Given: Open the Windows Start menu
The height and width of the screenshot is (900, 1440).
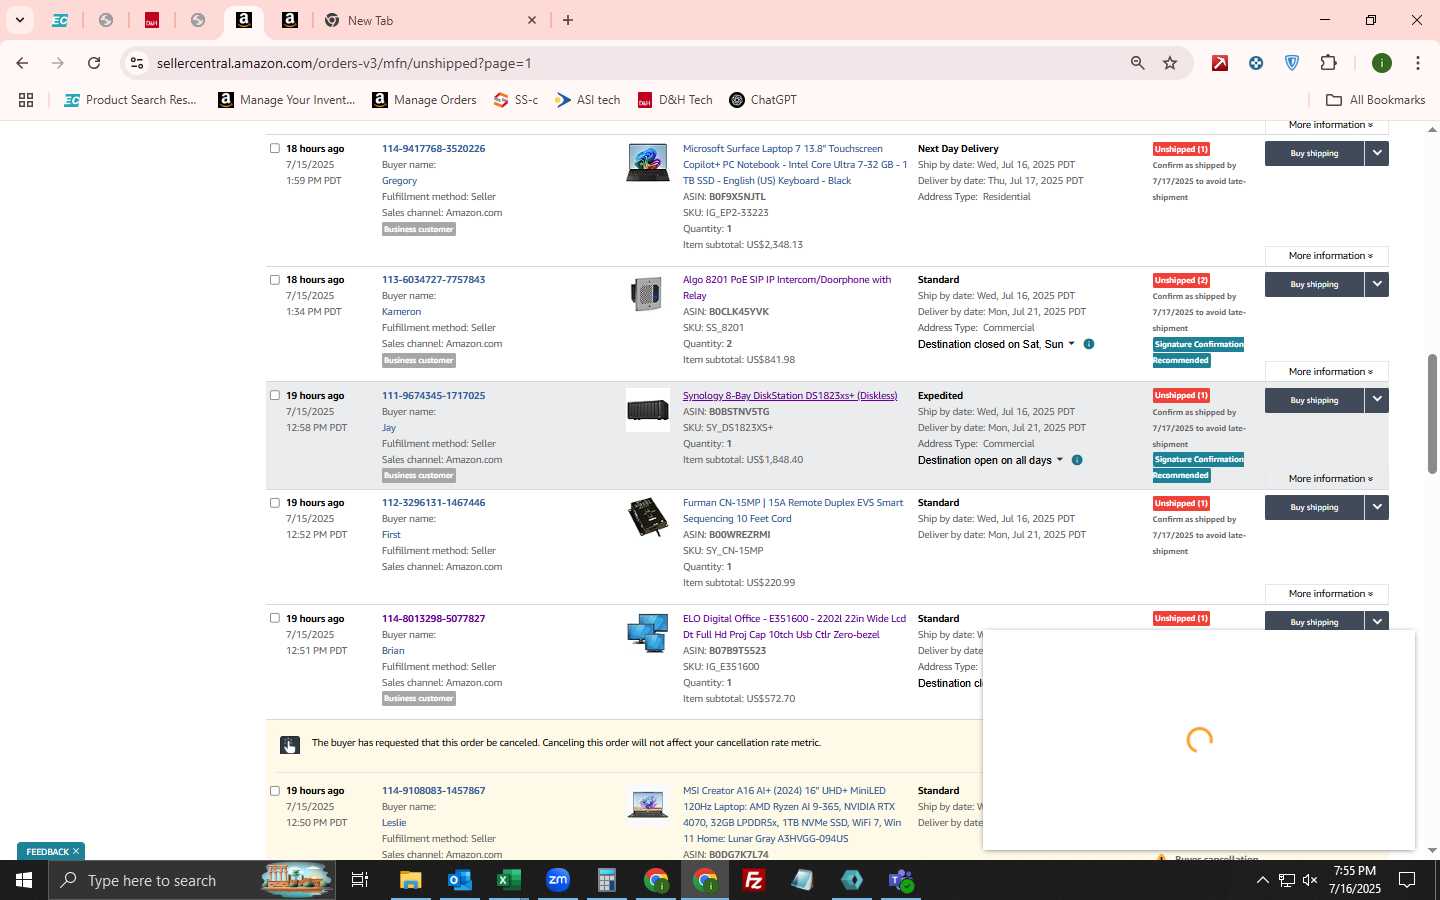Looking at the screenshot, I should (x=24, y=880).
